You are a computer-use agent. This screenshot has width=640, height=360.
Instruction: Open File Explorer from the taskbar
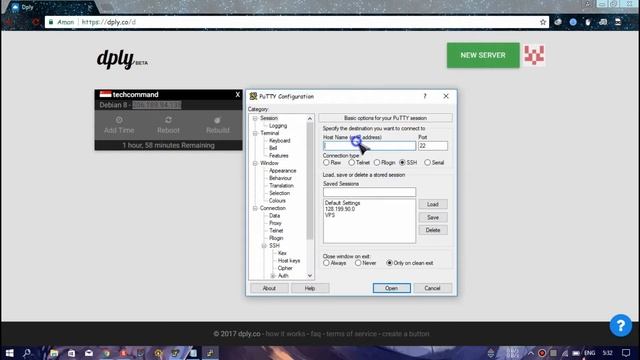click(54, 353)
